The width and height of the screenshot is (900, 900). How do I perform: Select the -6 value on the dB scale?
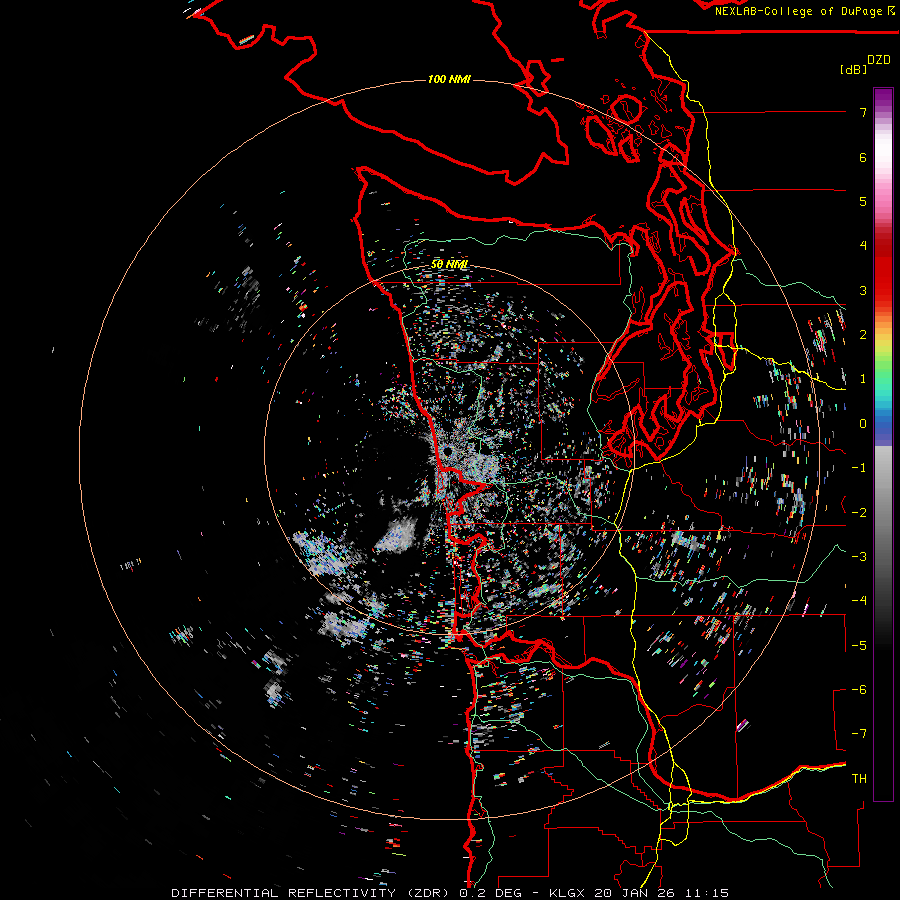click(859, 690)
